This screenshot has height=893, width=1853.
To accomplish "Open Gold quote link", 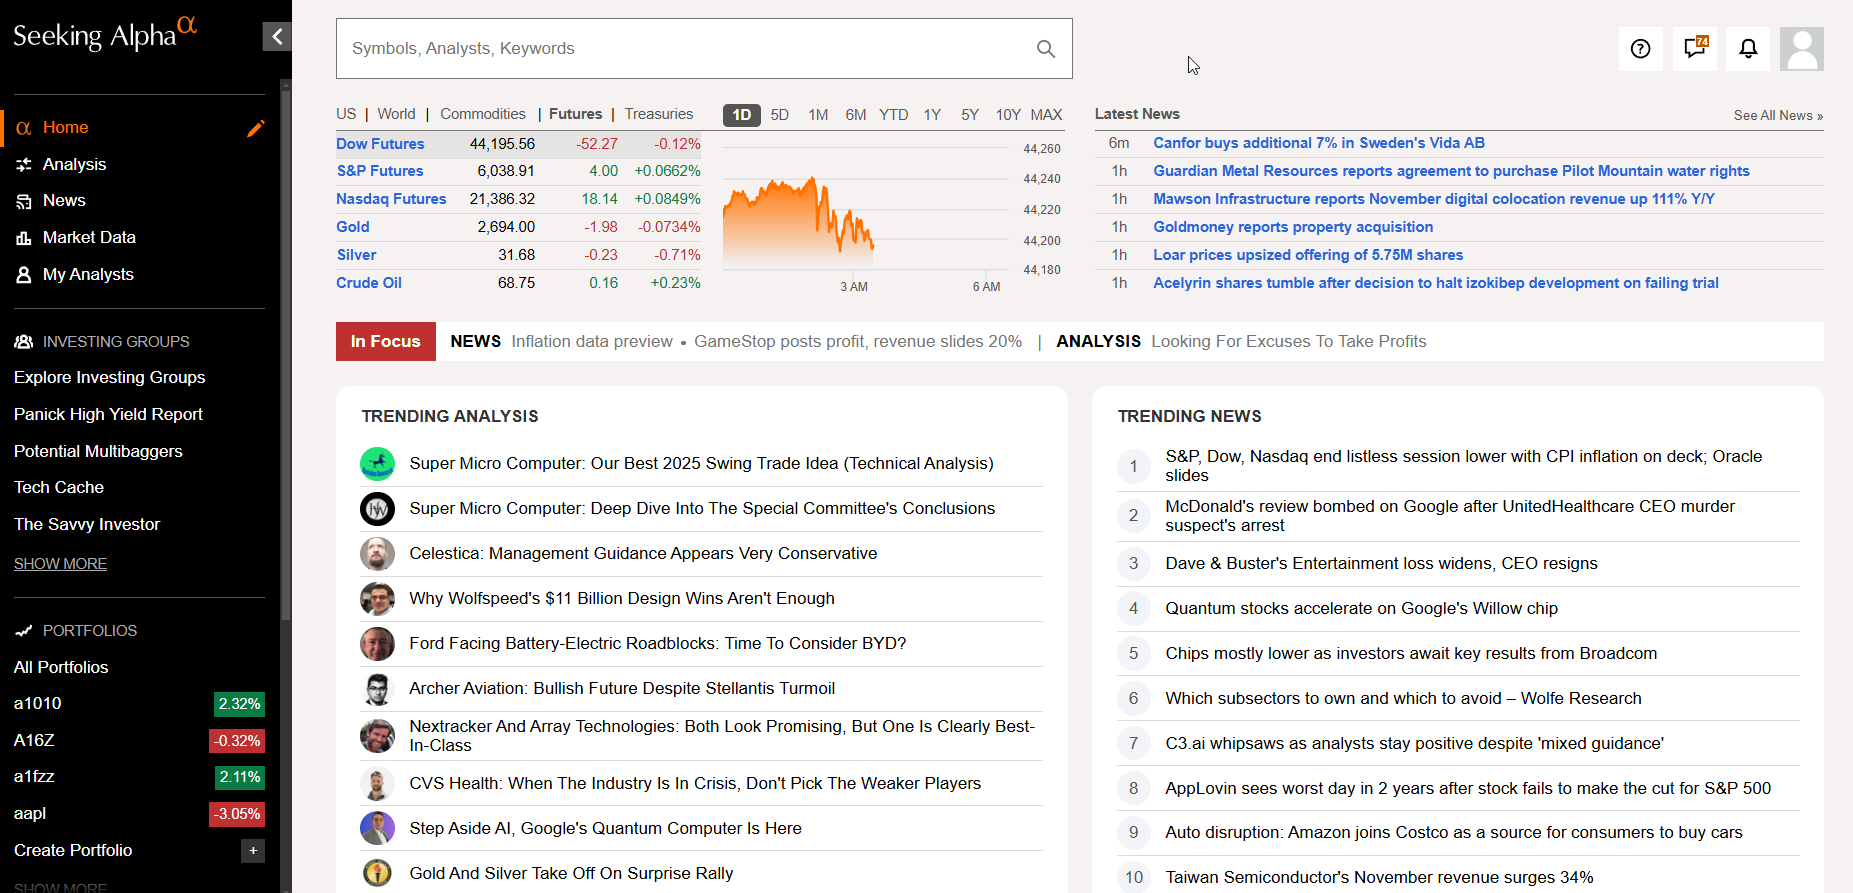I will tap(353, 227).
